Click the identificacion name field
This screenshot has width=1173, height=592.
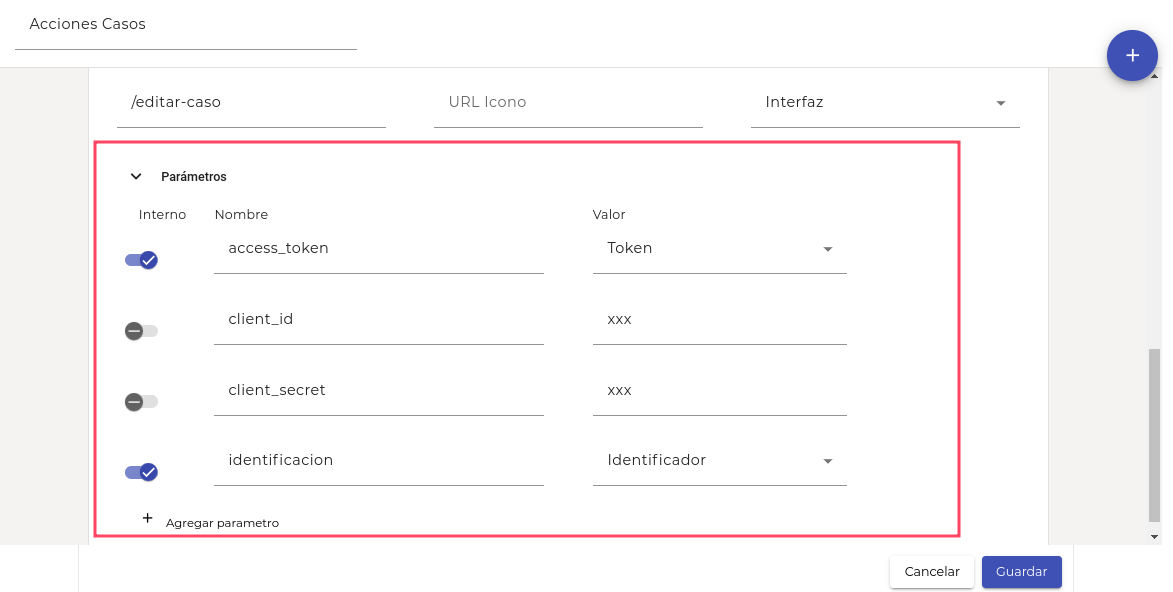(x=378, y=461)
